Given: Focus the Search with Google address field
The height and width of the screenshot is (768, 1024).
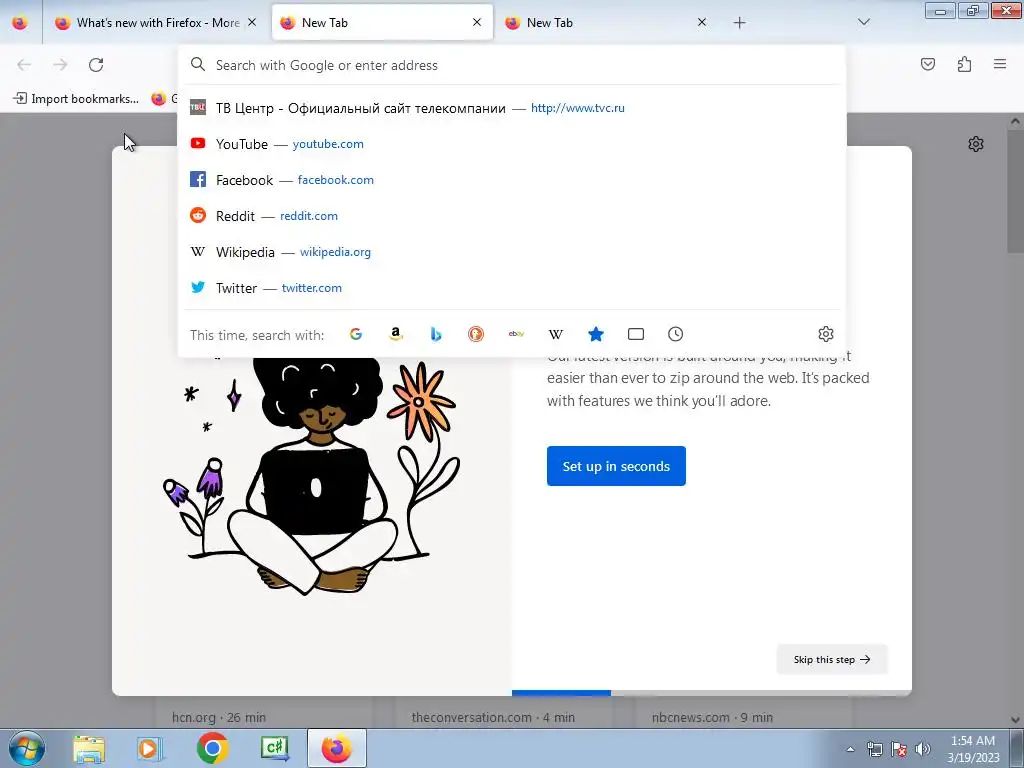Looking at the screenshot, I should point(512,65).
